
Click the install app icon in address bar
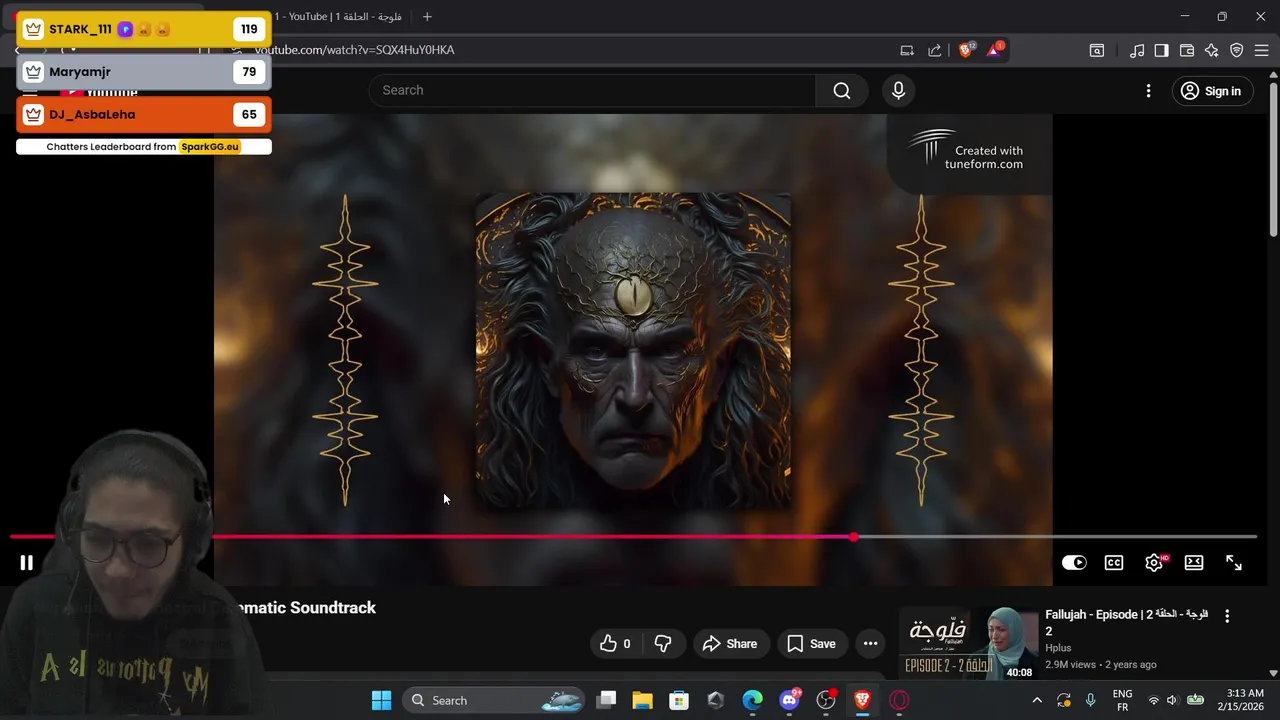[907, 50]
